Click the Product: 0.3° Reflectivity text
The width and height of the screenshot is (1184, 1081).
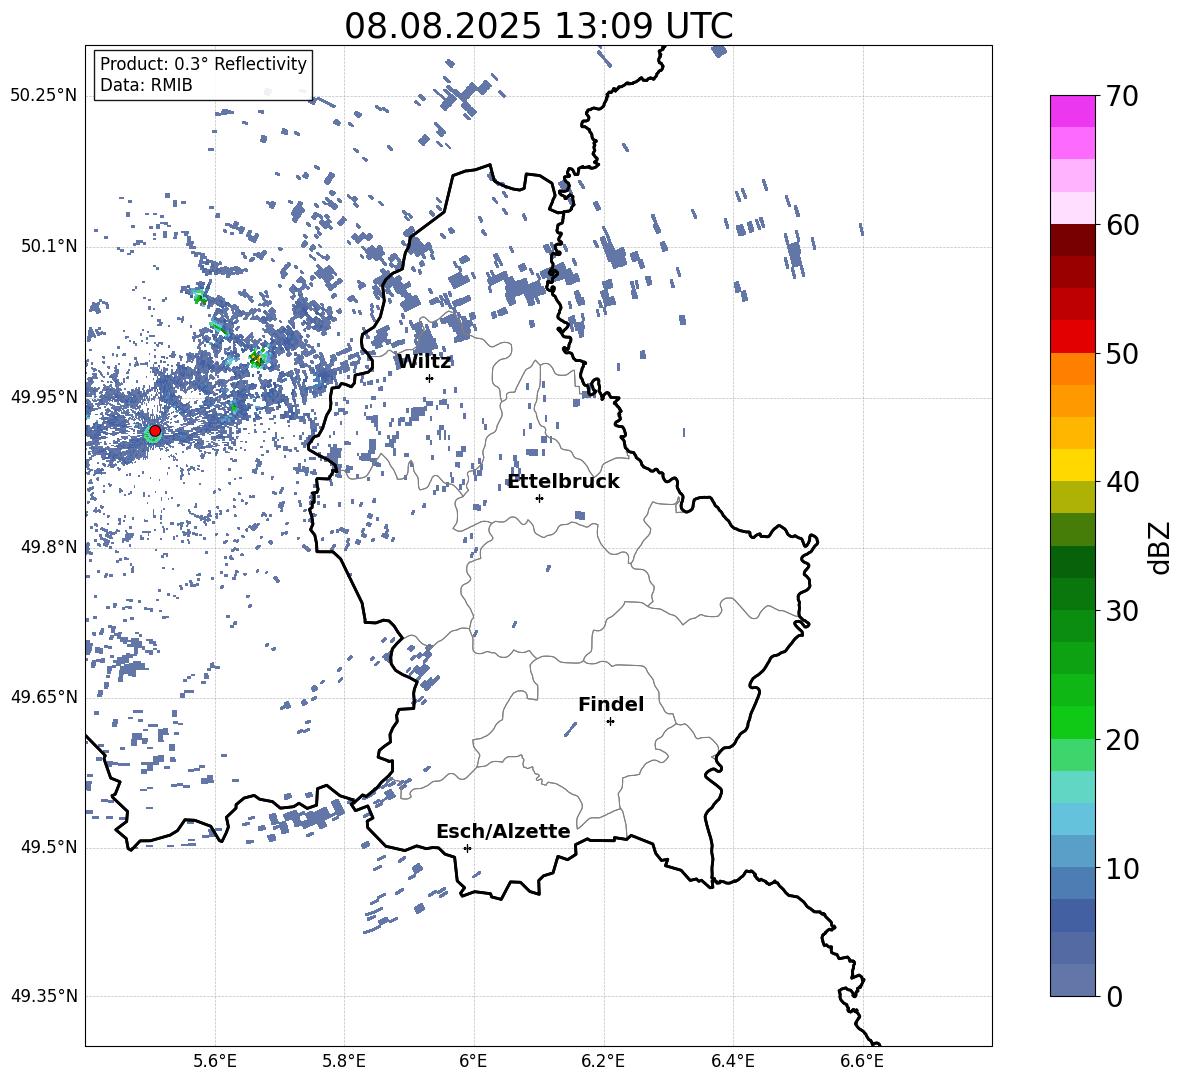point(203,64)
